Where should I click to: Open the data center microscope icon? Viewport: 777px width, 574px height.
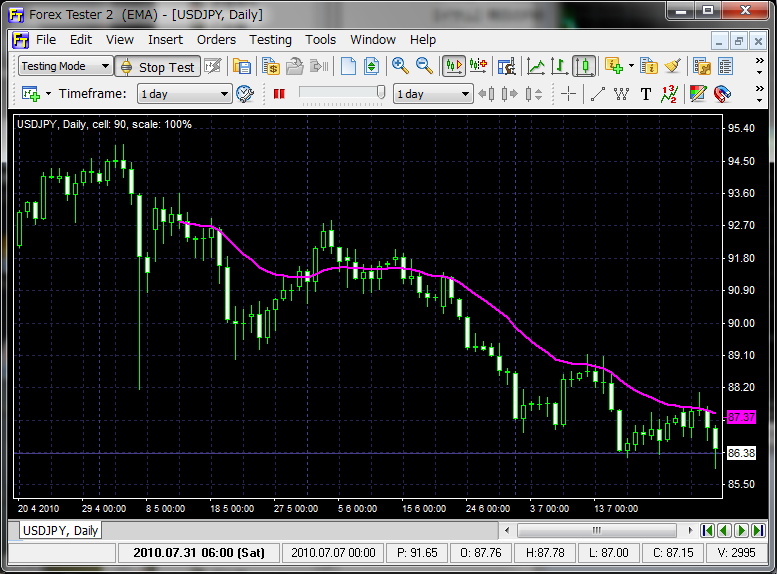click(506, 66)
